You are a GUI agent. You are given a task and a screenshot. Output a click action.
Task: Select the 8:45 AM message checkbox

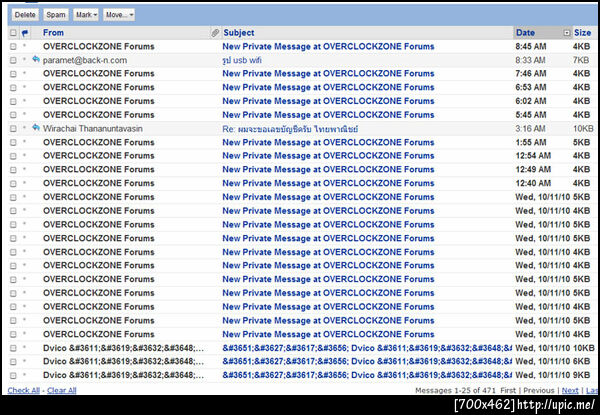coord(13,47)
